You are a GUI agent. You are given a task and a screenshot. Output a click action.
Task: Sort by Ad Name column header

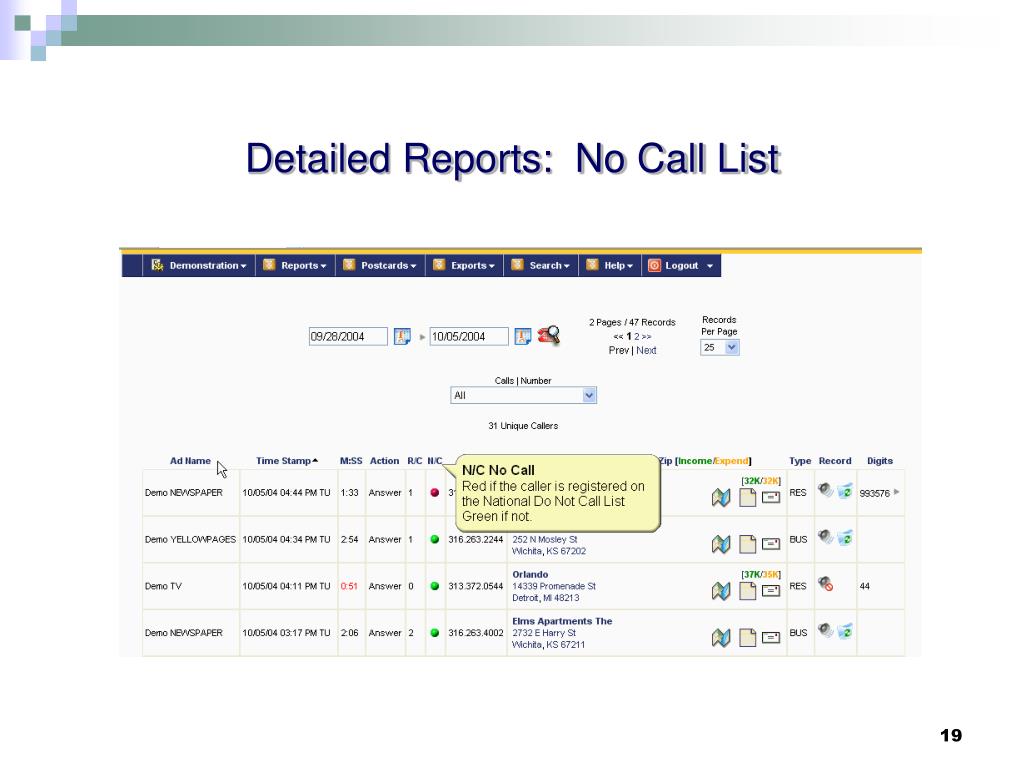(190, 460)
